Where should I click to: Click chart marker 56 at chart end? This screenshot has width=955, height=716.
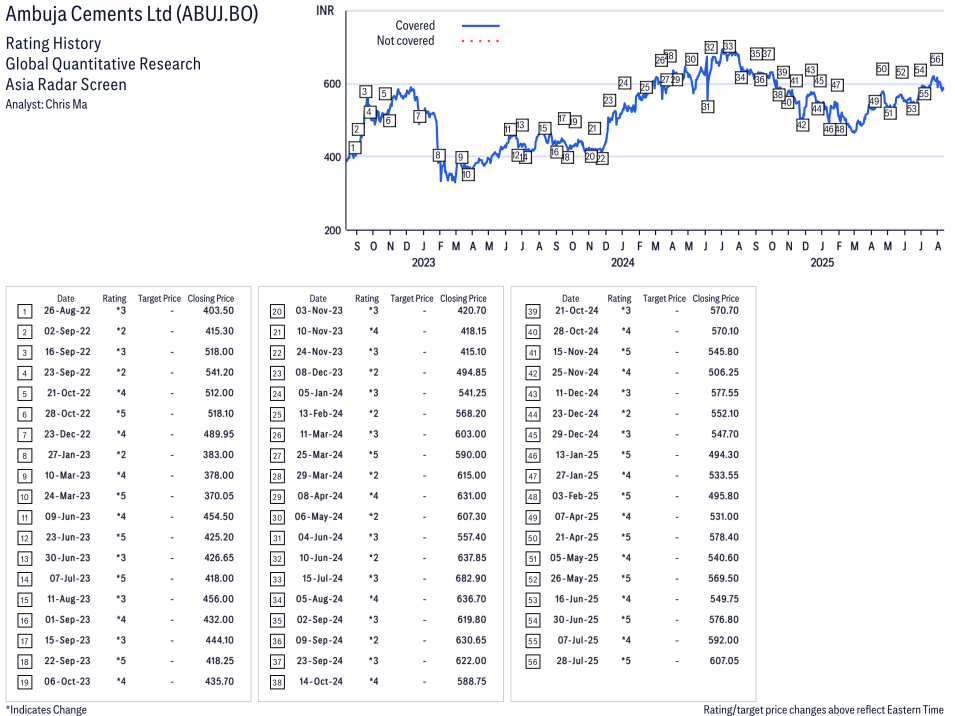936,59
